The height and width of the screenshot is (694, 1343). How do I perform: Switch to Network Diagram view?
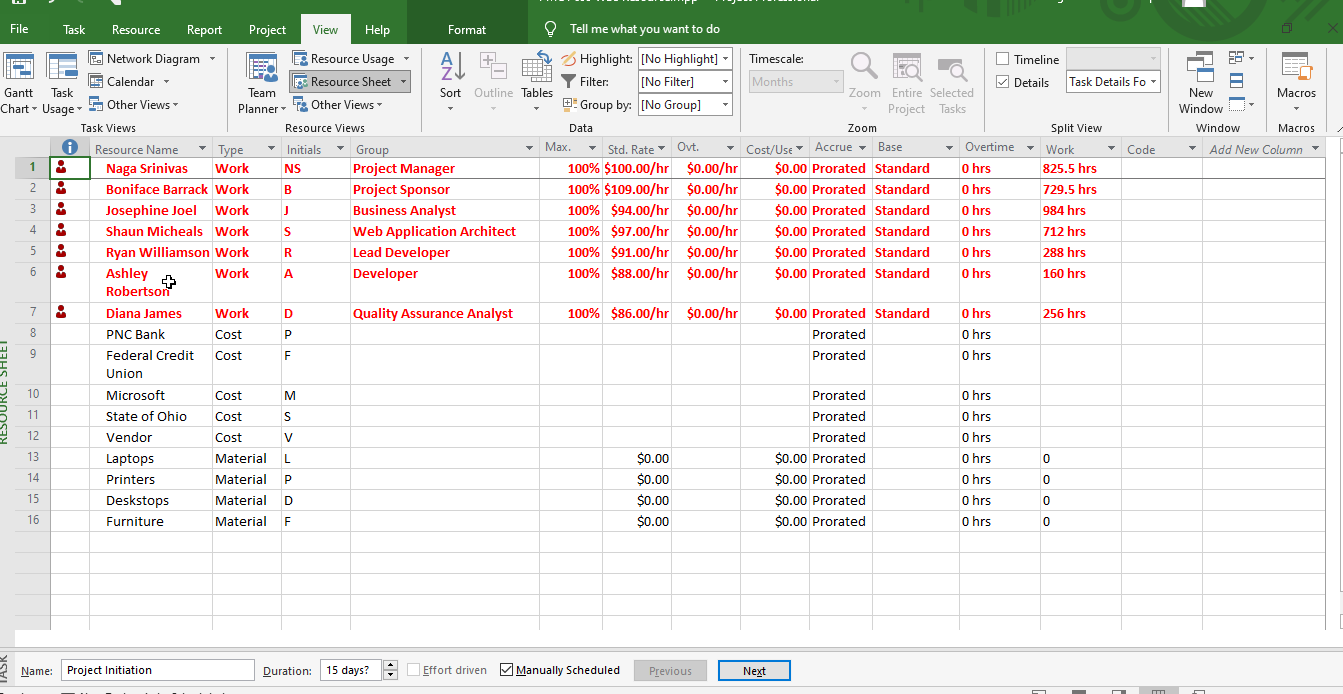pyautogui.click(x=152, y=59)
